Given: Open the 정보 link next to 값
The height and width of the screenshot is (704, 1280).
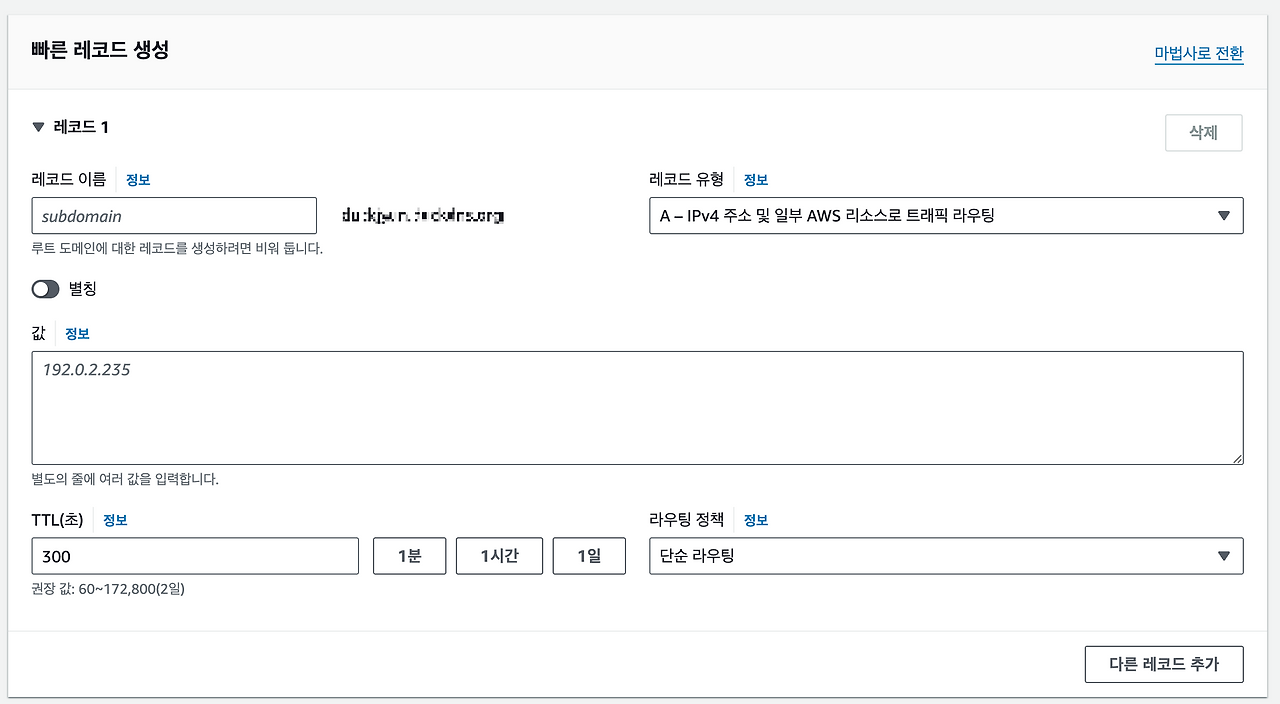Looking at the screenshot, I should coord(77,333).
